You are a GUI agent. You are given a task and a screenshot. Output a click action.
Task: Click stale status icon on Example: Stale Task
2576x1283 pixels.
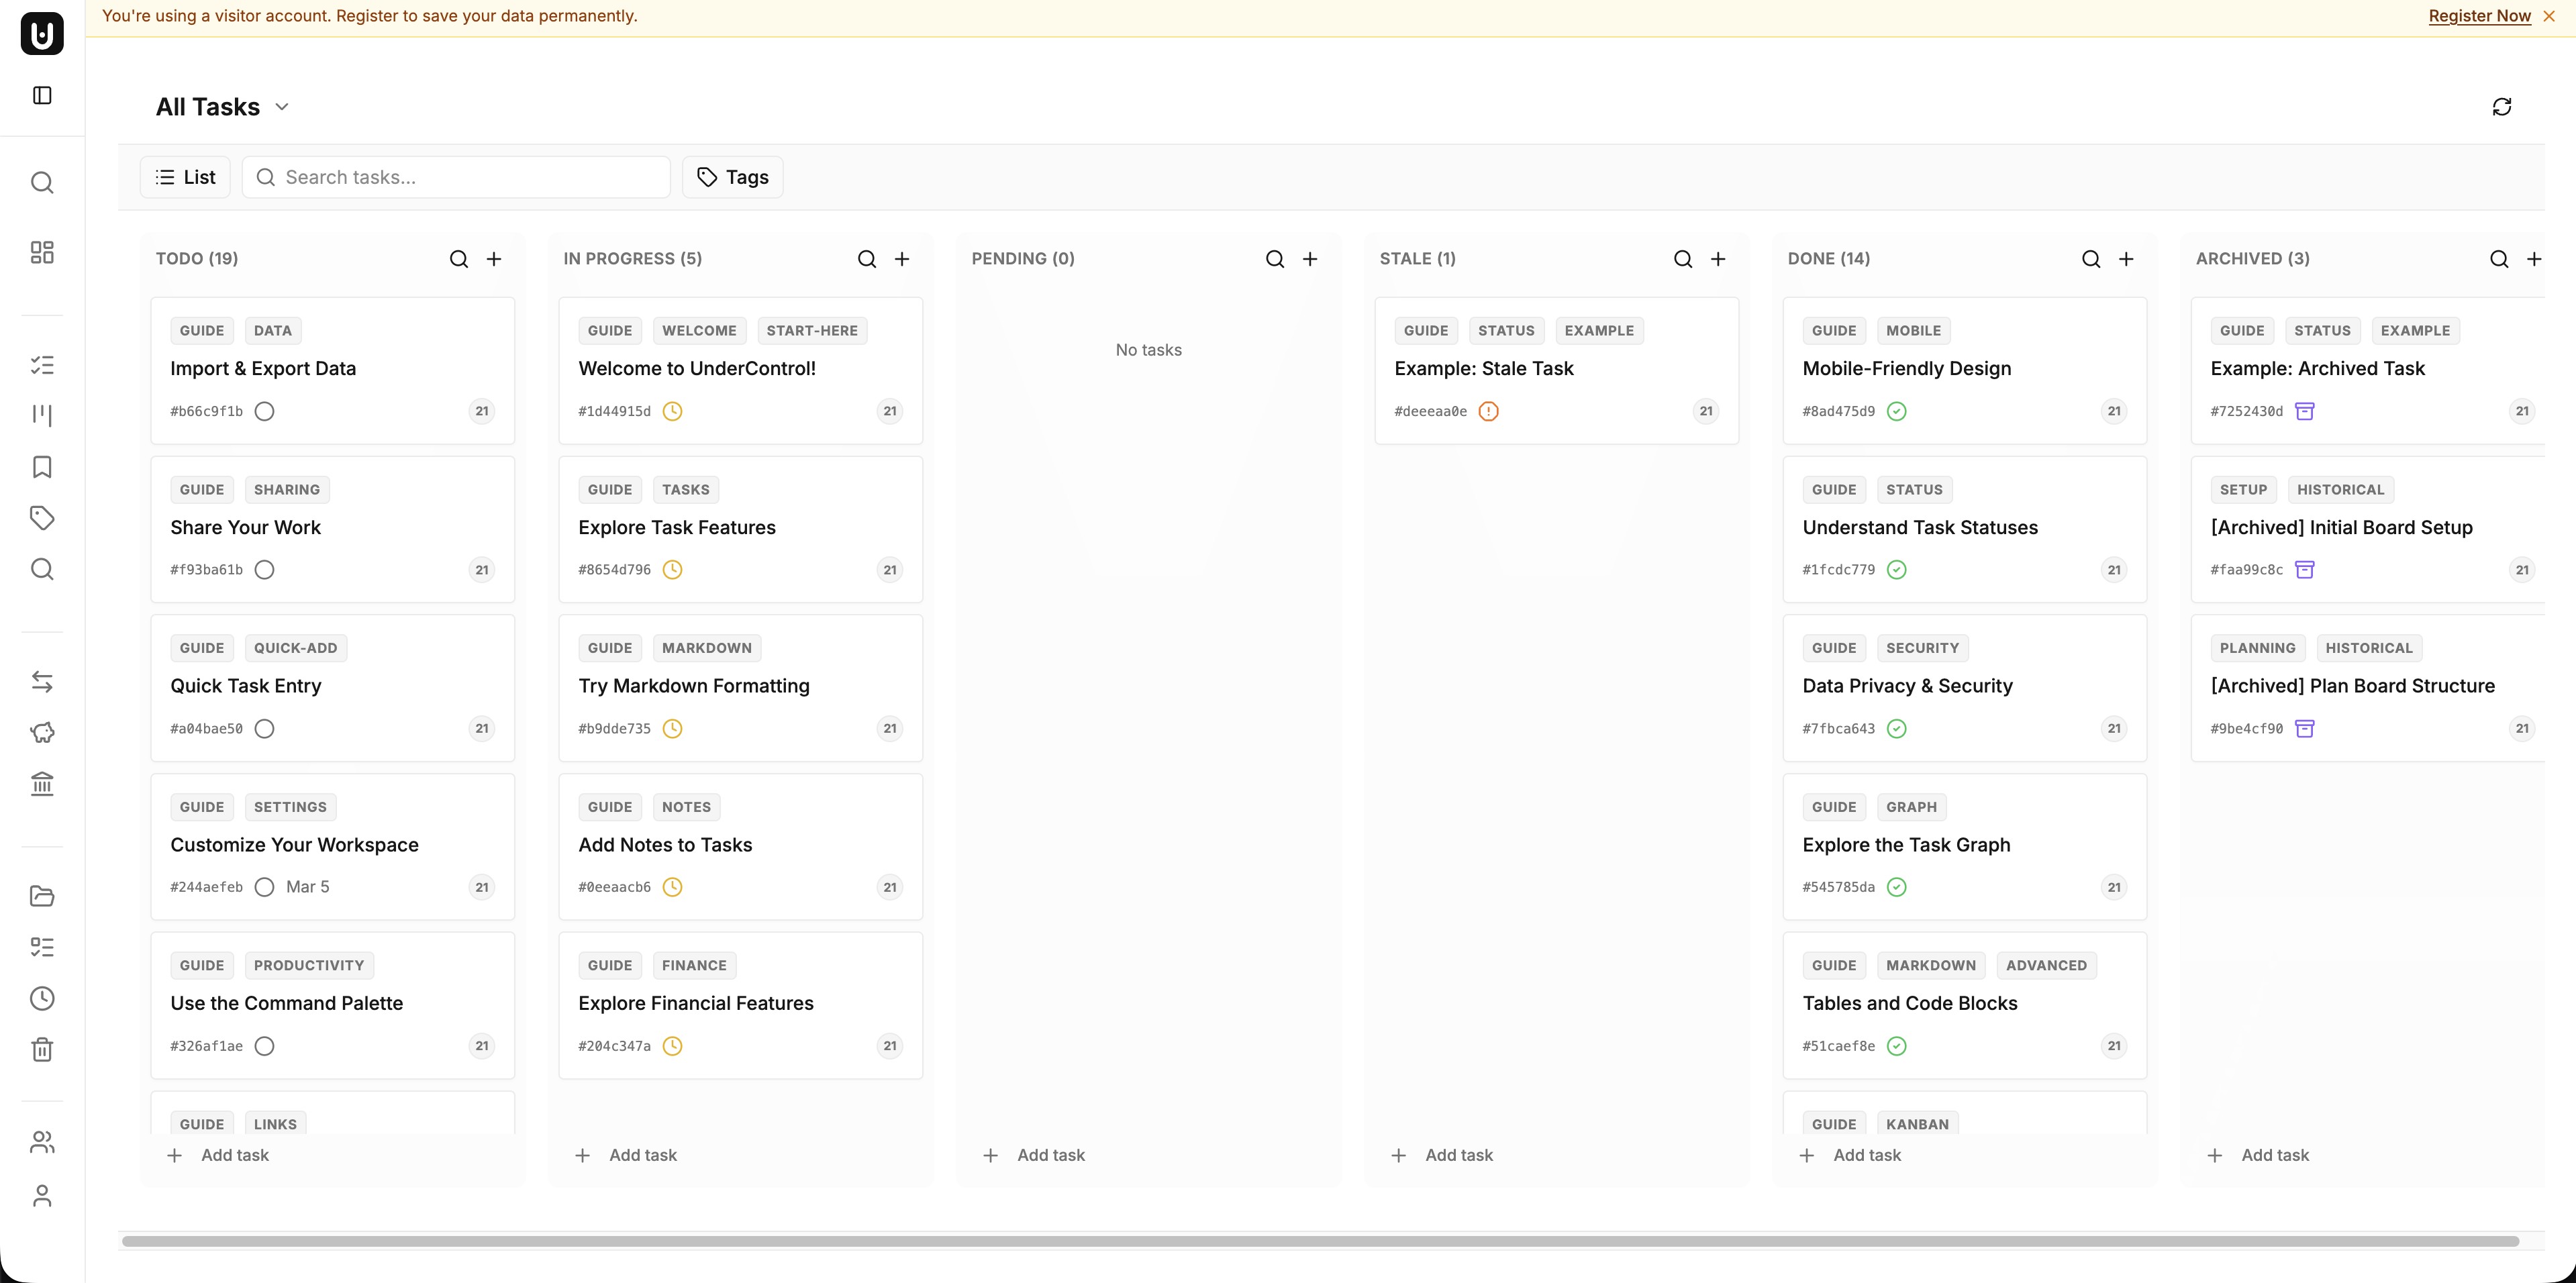[x=1488, y=411]
